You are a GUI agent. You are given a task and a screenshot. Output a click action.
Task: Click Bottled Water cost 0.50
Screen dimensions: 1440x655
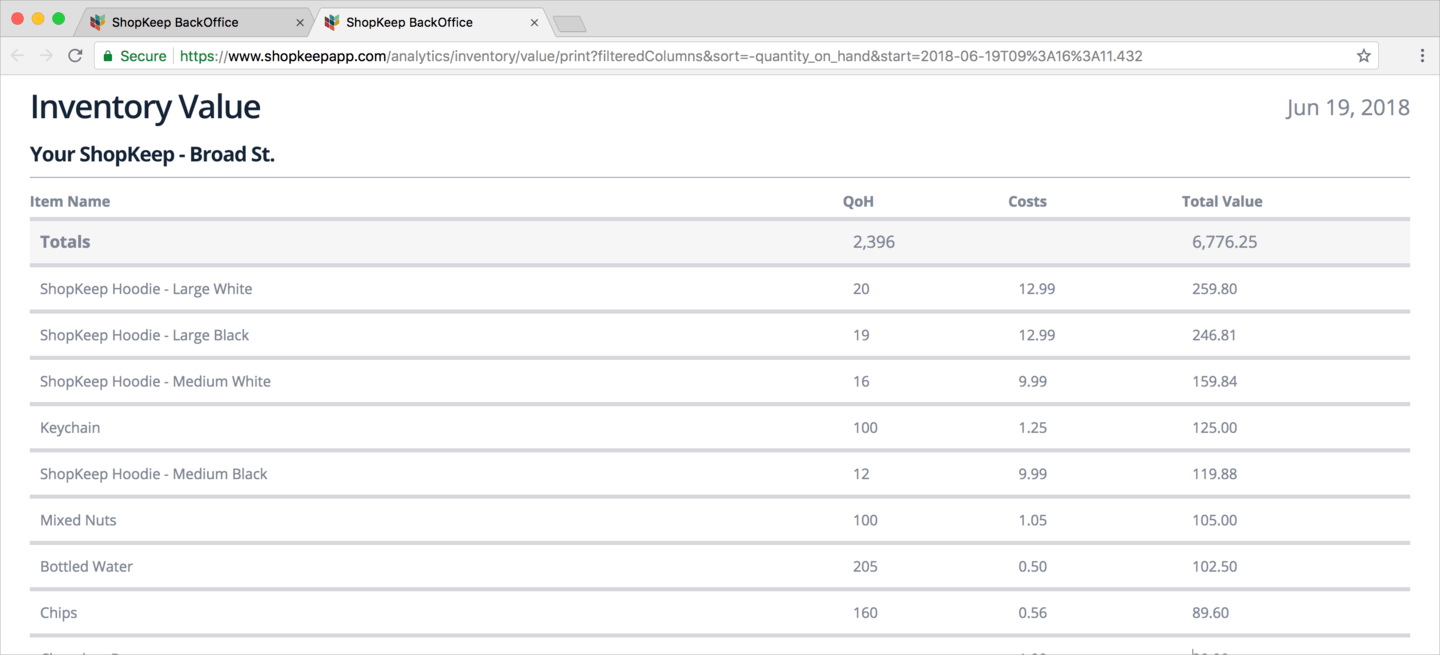[x=1033, y=566]
